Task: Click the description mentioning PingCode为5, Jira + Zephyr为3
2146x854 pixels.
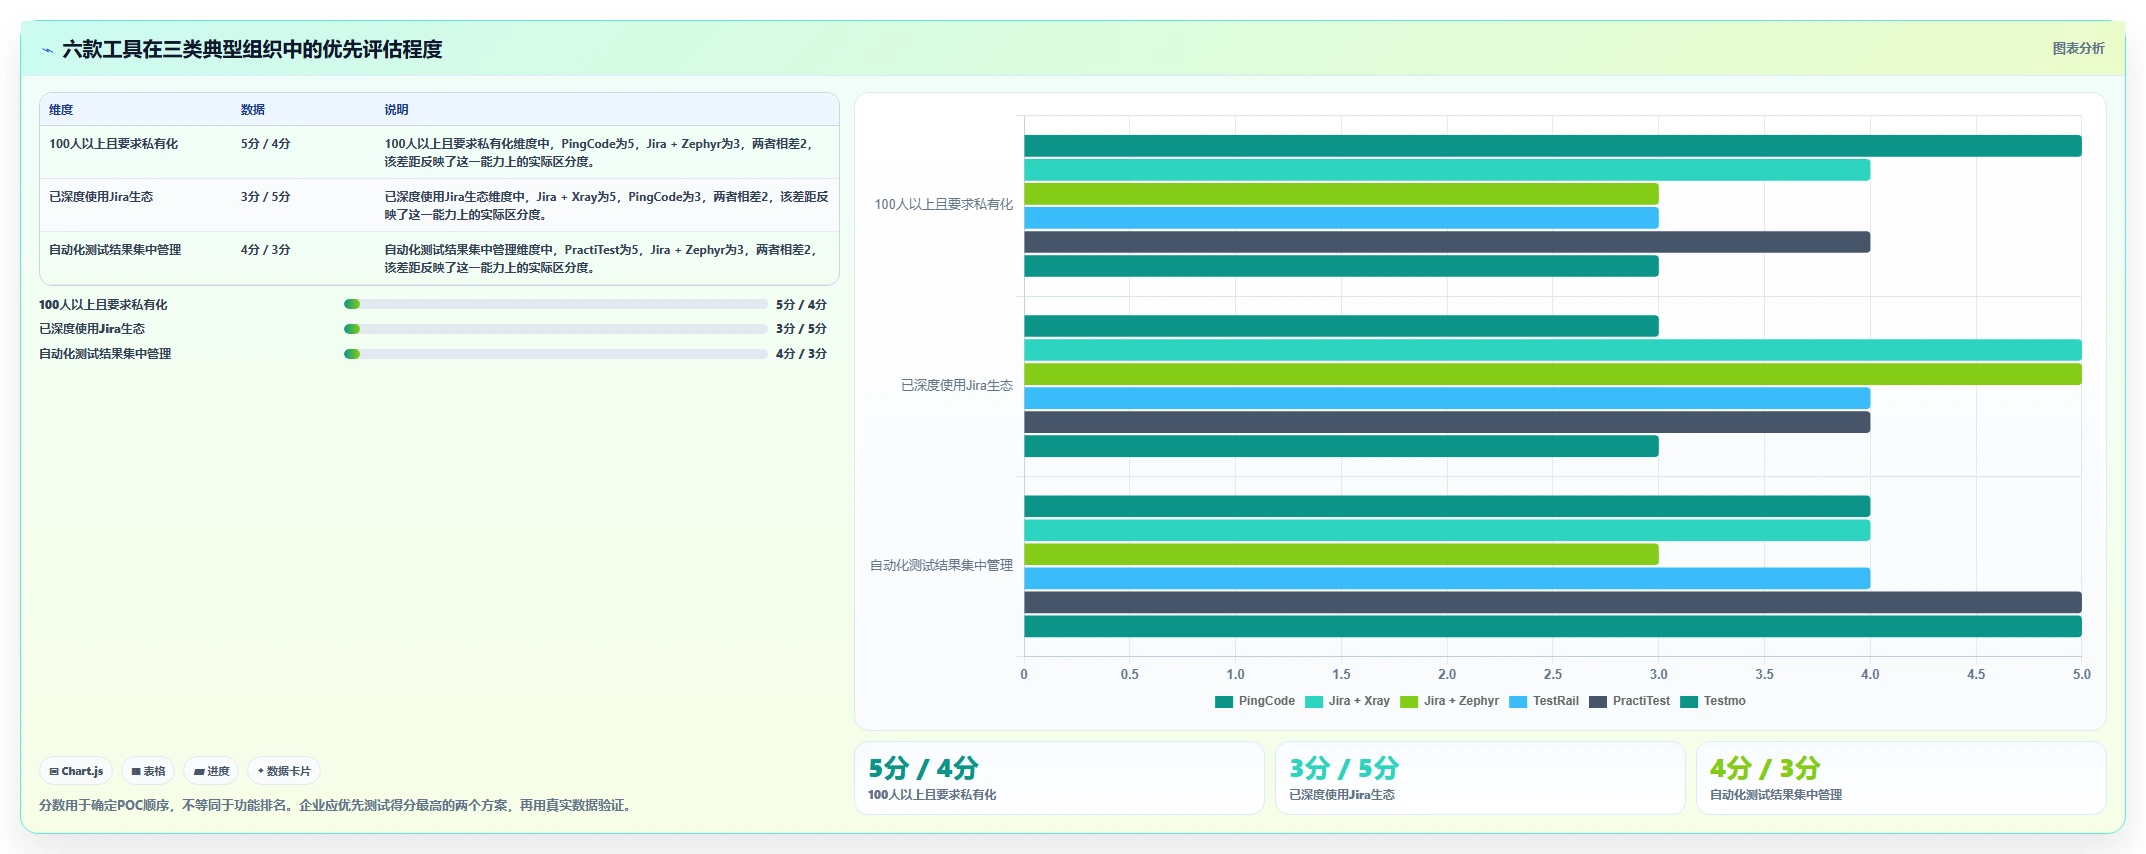Action: tap(600, 153)
